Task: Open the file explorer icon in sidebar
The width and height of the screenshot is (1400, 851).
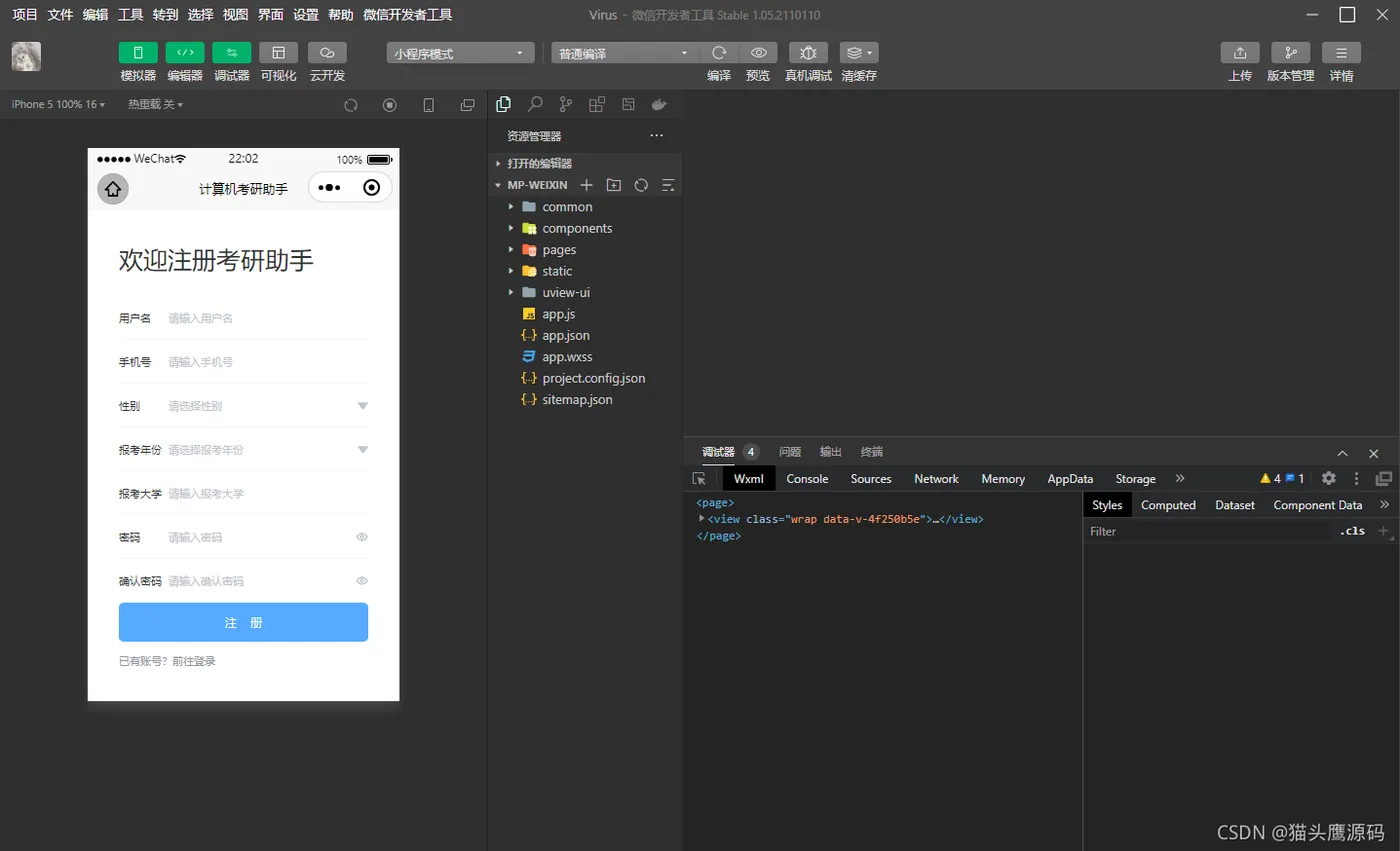Action: tap(504, 104)
